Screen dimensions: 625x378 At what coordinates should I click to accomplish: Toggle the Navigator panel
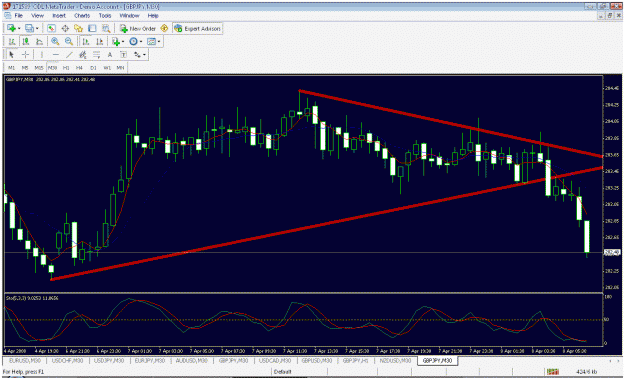(78, 28)
